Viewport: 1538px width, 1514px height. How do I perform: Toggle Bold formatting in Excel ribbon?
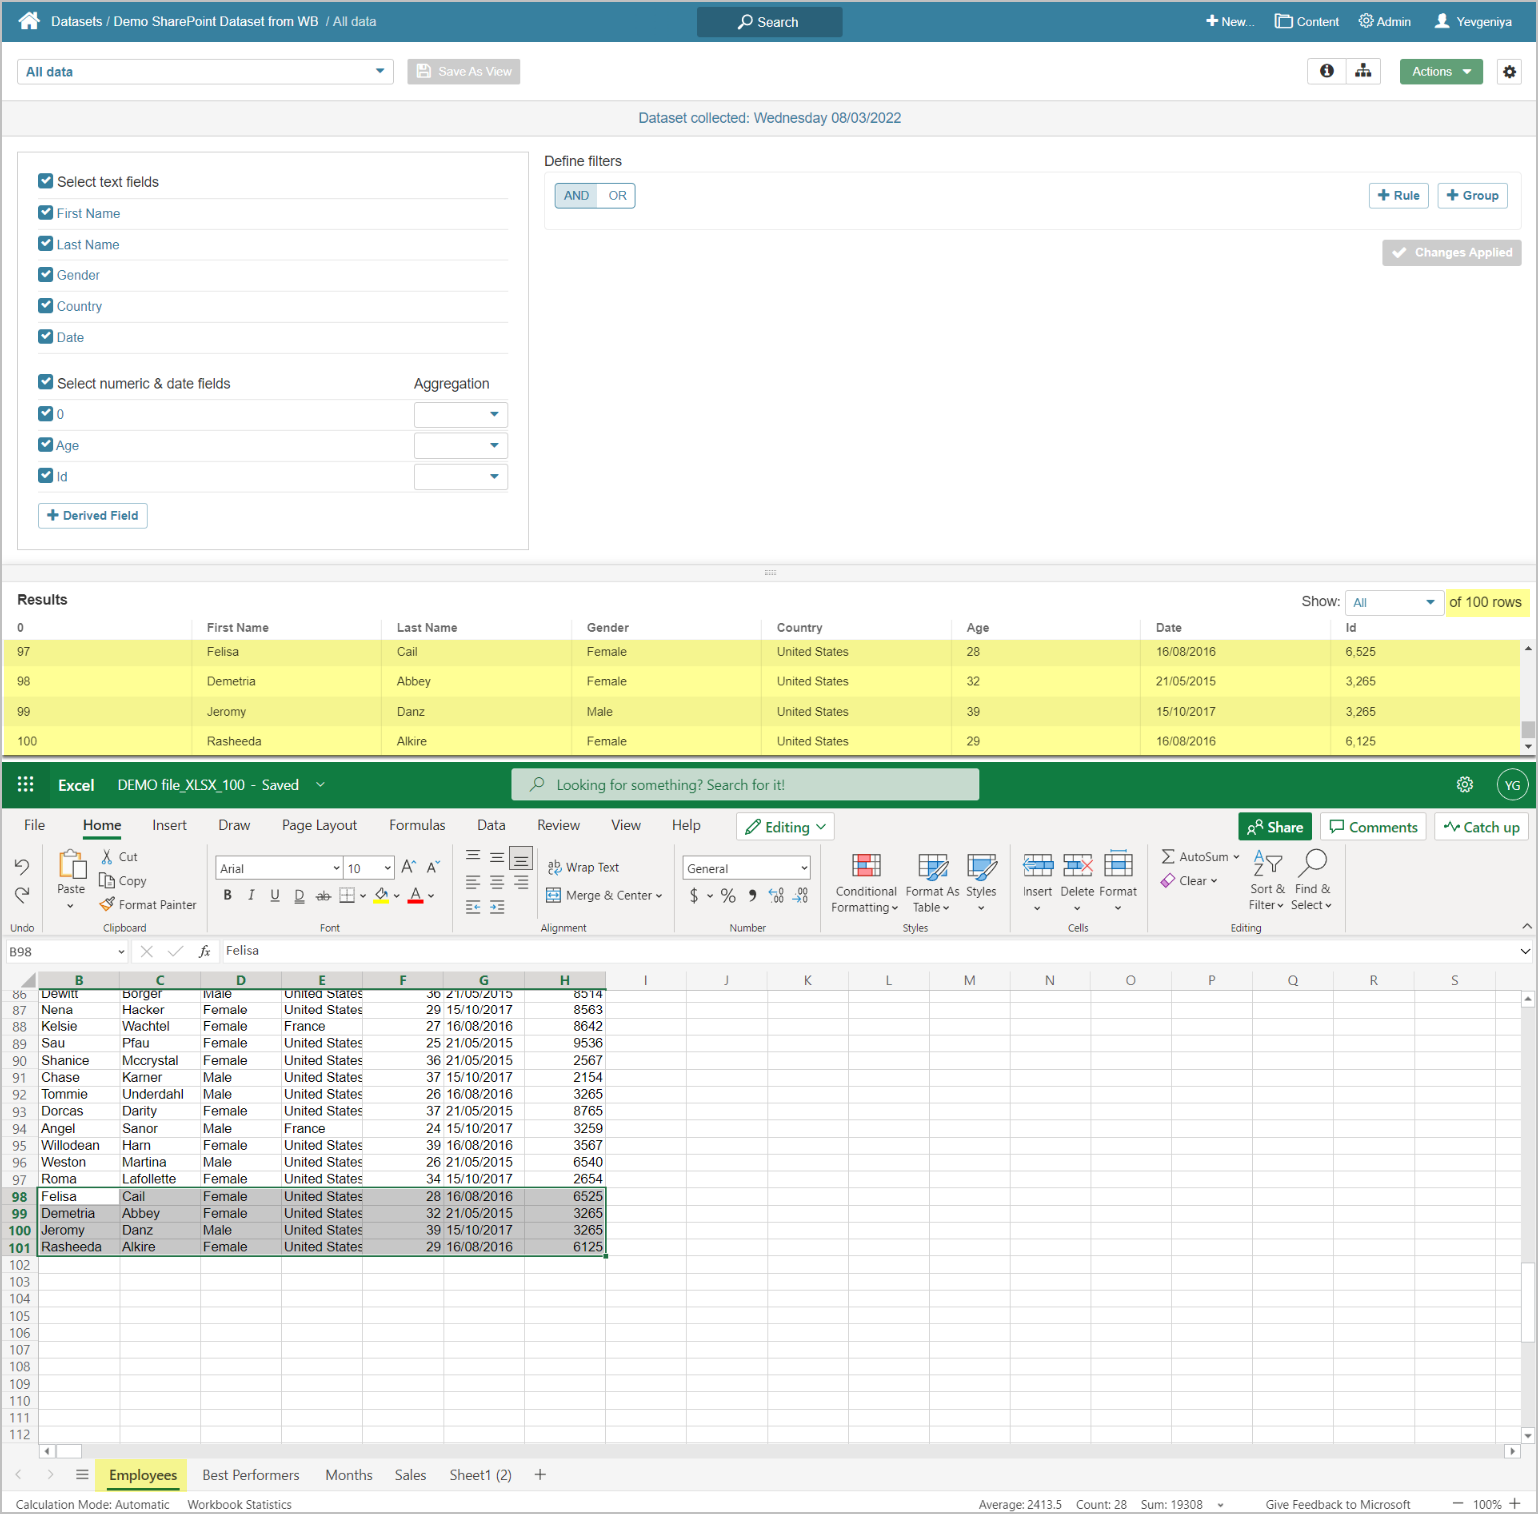point(228,896)
